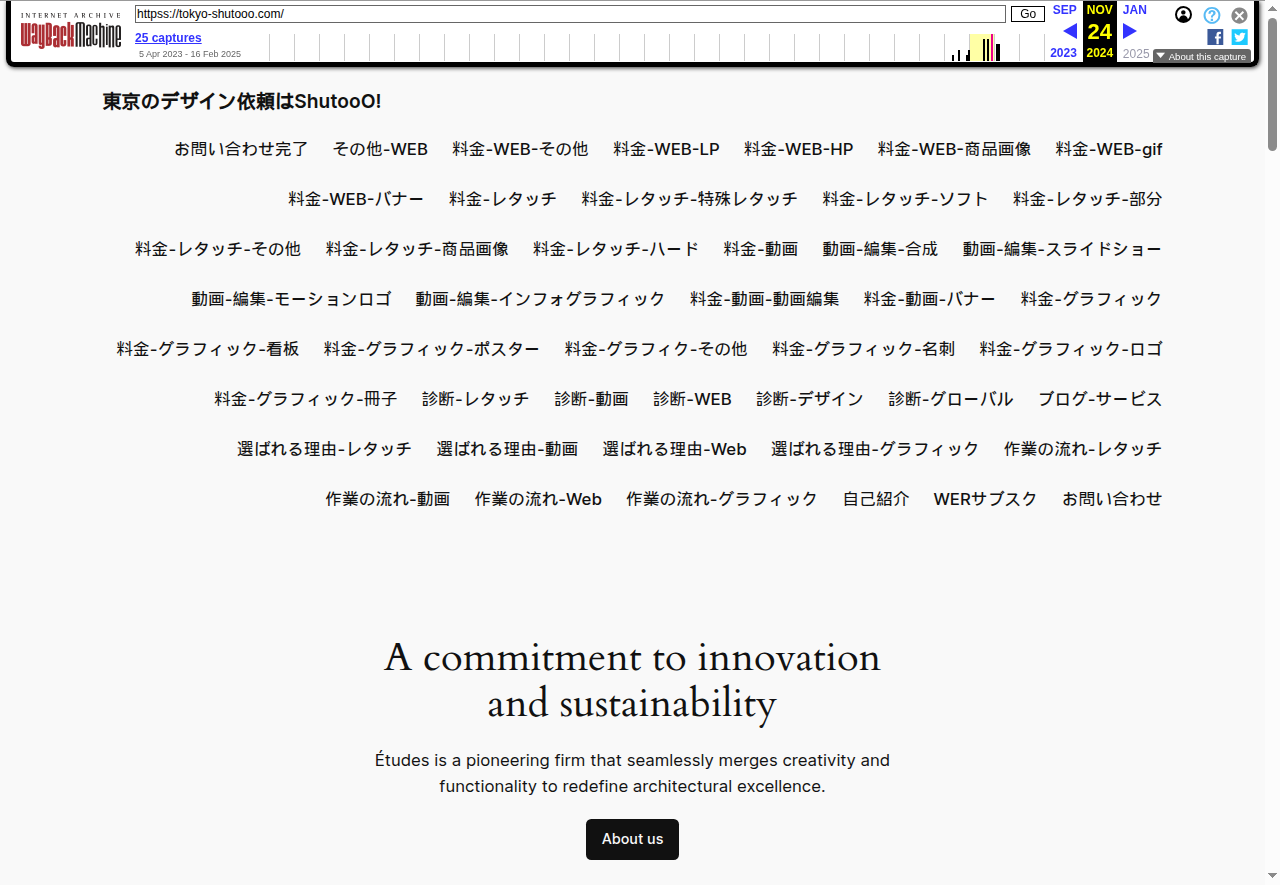
Task: Select 自己紹介 in navigation
Action: 875,499
